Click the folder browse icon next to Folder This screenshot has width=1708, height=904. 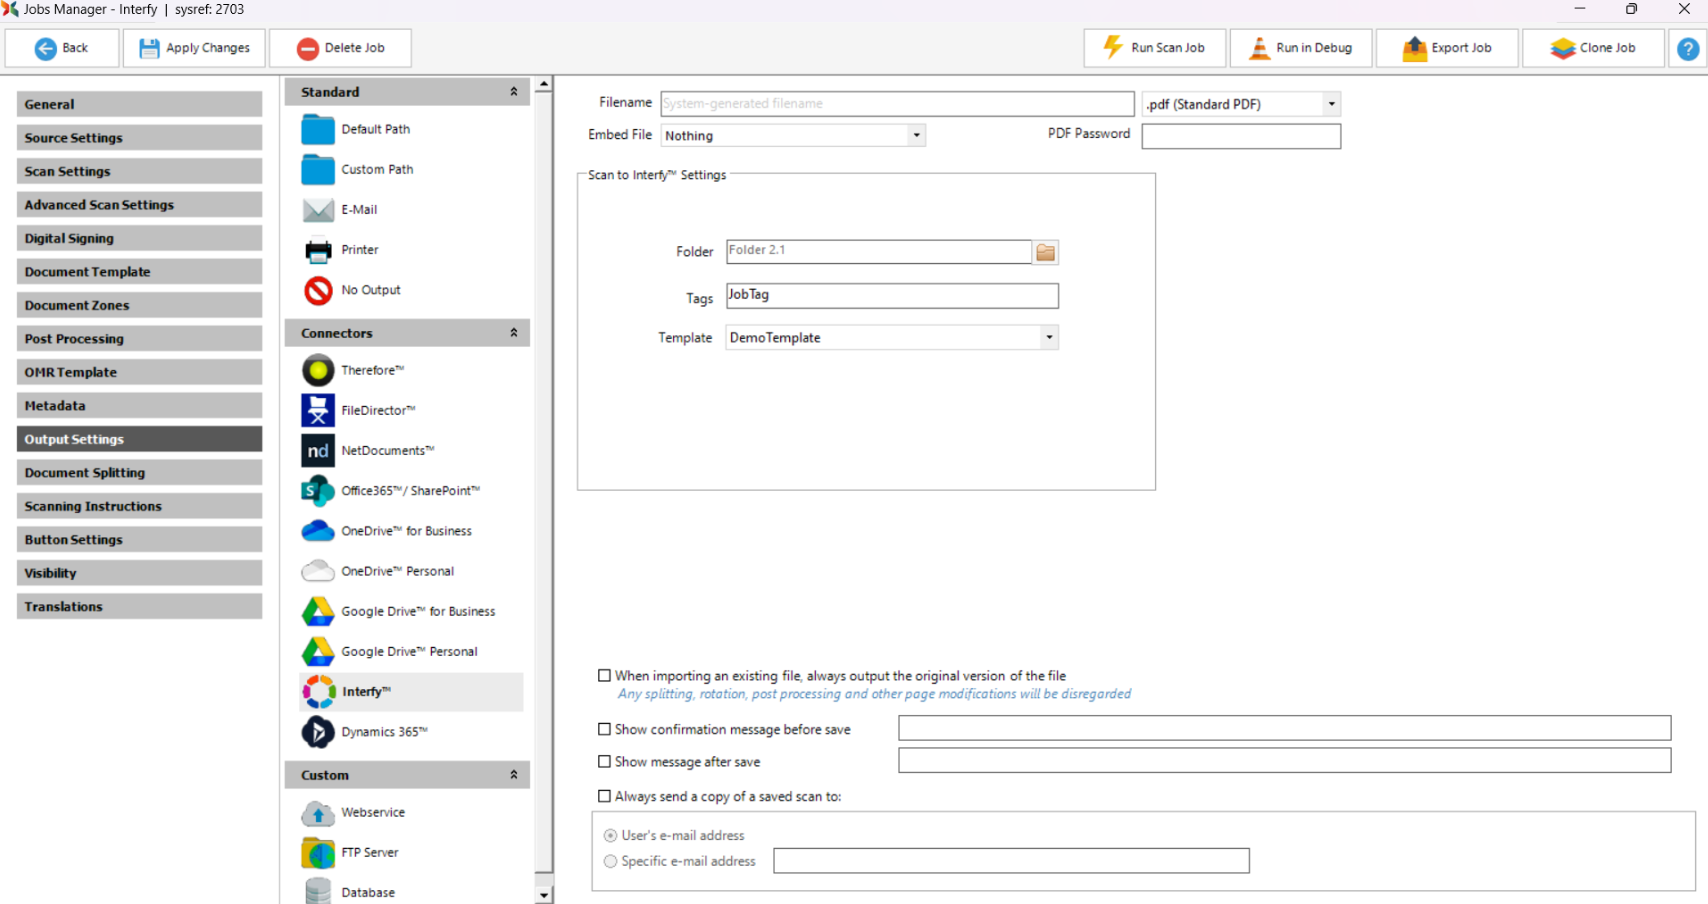click(1045, 252)
